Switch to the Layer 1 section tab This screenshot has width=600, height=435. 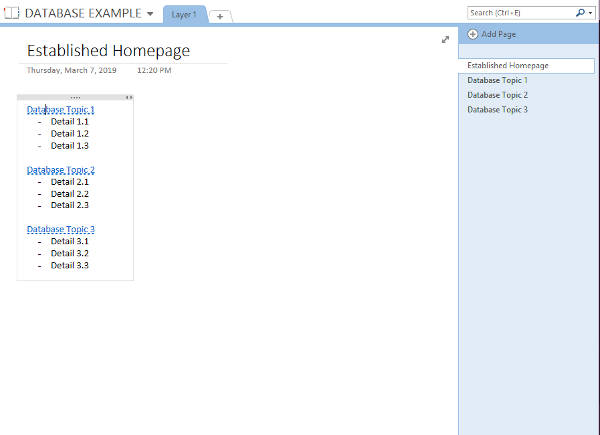(184, 15)
